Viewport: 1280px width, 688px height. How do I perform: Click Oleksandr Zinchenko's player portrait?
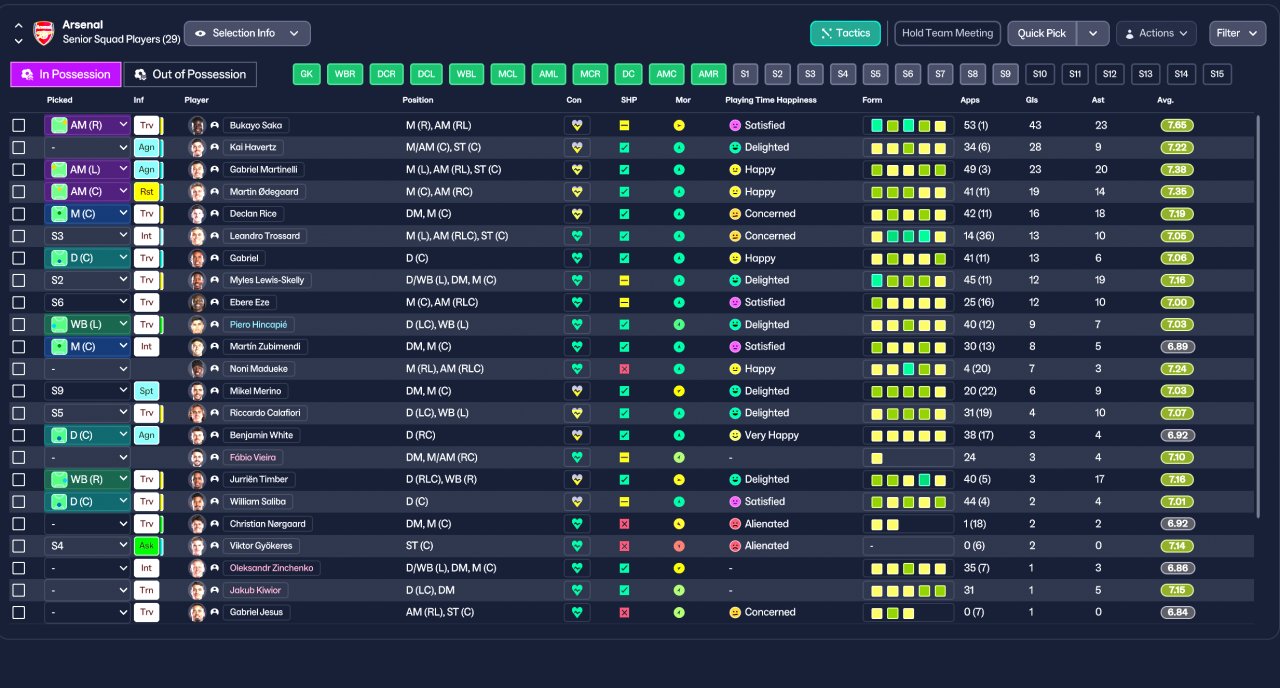pyautogui.click(x=197, y=568)
